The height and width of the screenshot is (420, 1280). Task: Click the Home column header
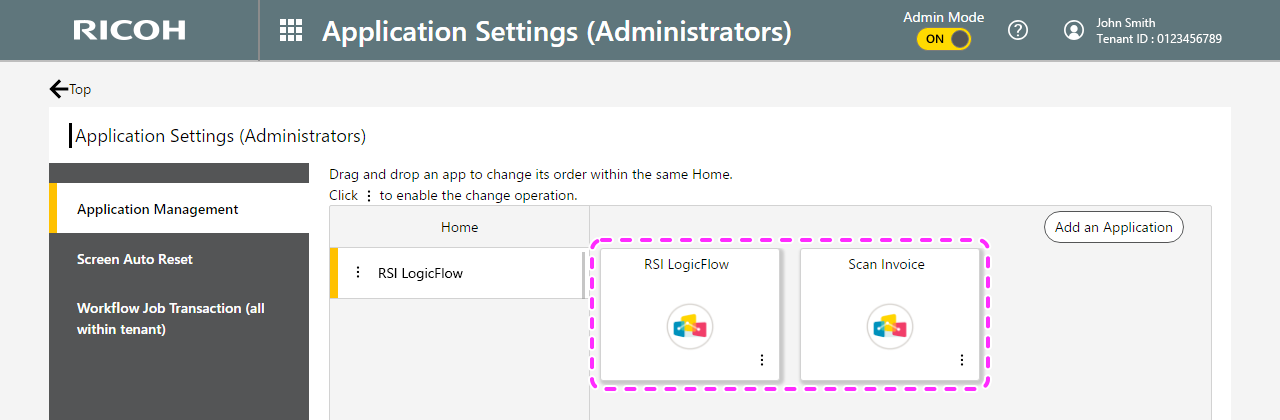pos(460,227)
